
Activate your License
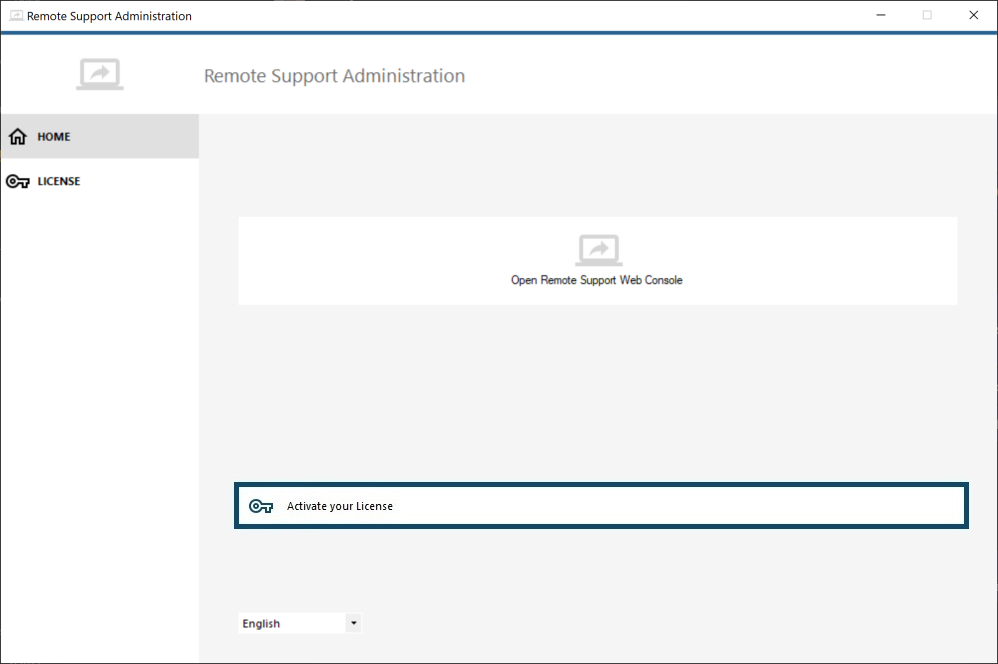point(600,506)
